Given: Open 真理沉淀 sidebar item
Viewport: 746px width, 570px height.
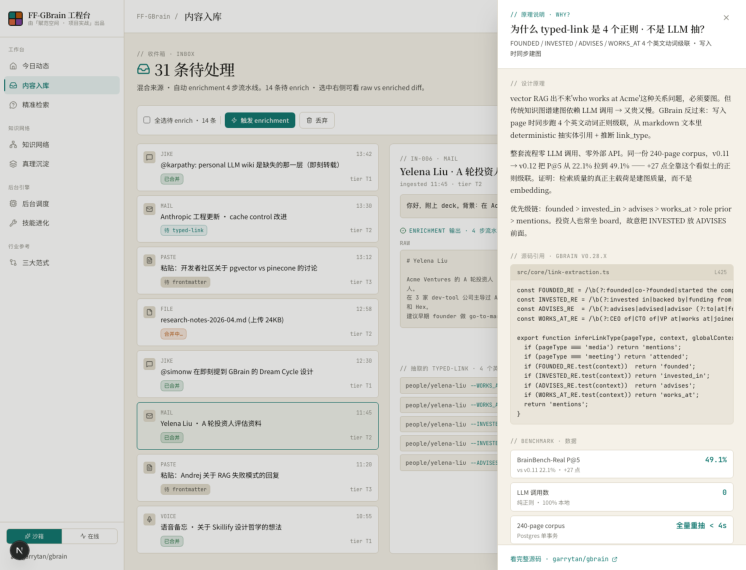Looking at the screenshot, I should click(x=62, y=164).
